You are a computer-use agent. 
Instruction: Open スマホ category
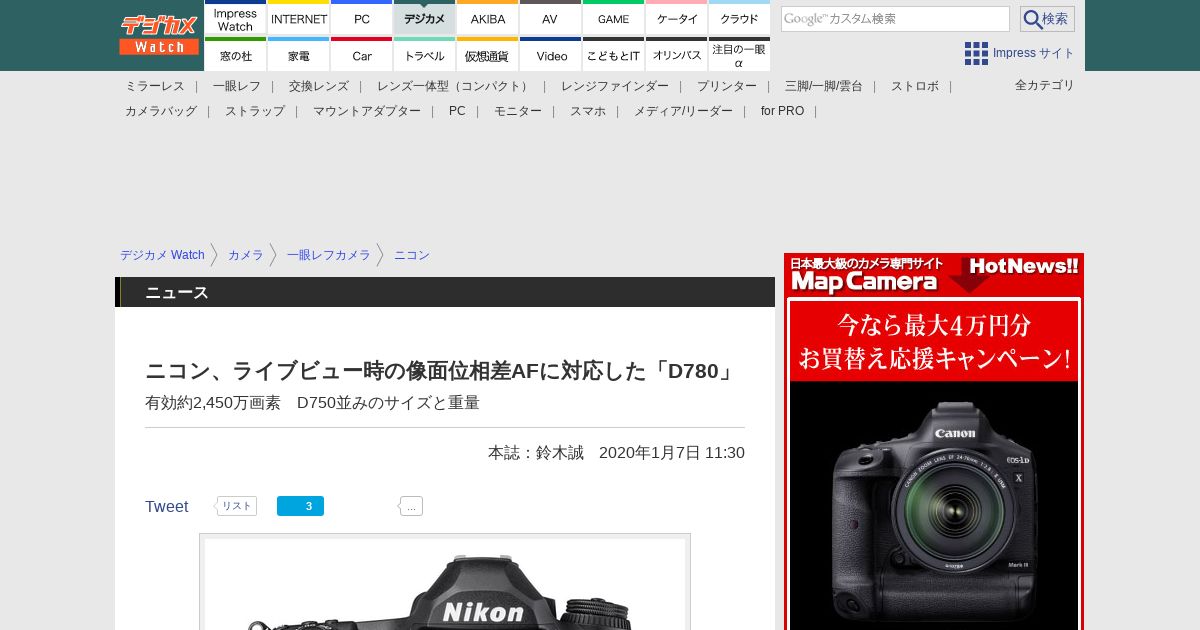pos(588,111)
